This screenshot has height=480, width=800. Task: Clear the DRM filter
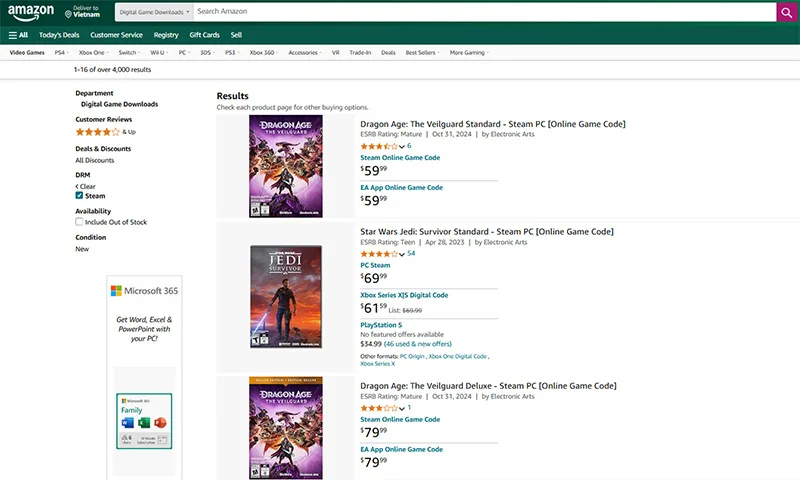[x=86, y=187]
